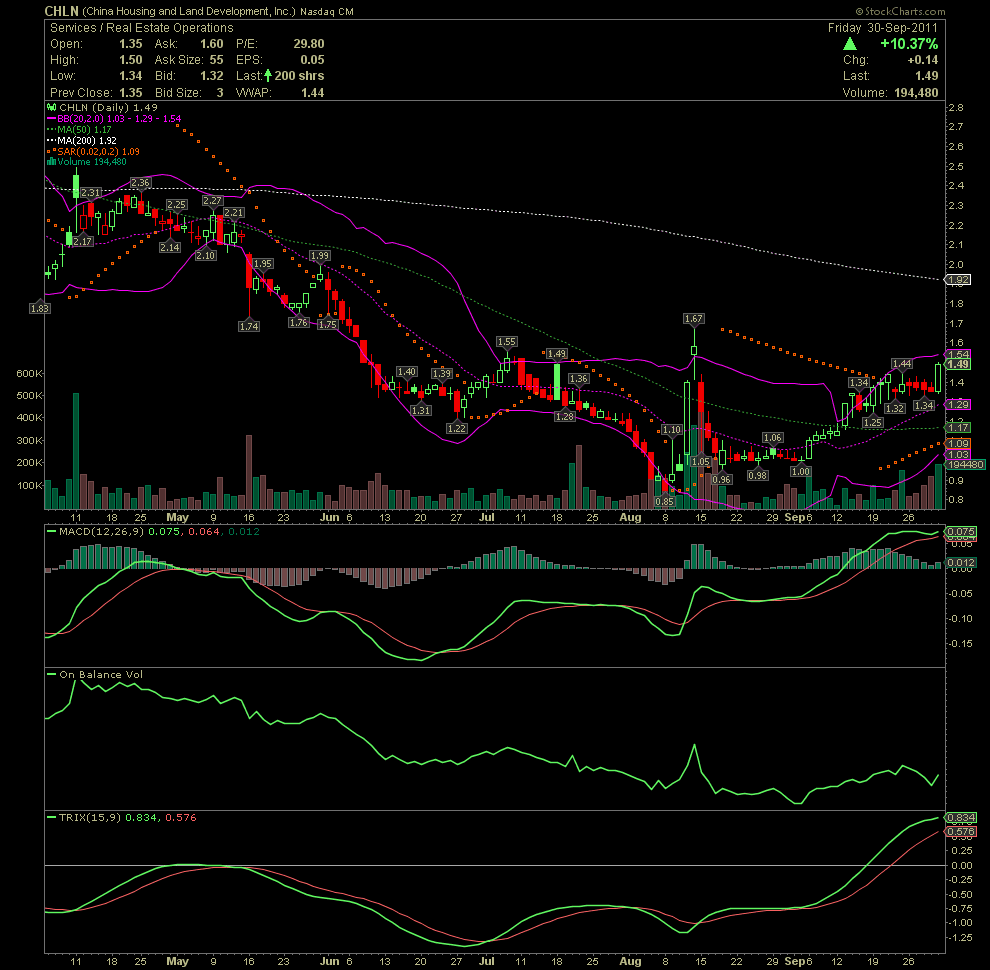
Task: Click the Ask value 1.60
Action: 212,44
